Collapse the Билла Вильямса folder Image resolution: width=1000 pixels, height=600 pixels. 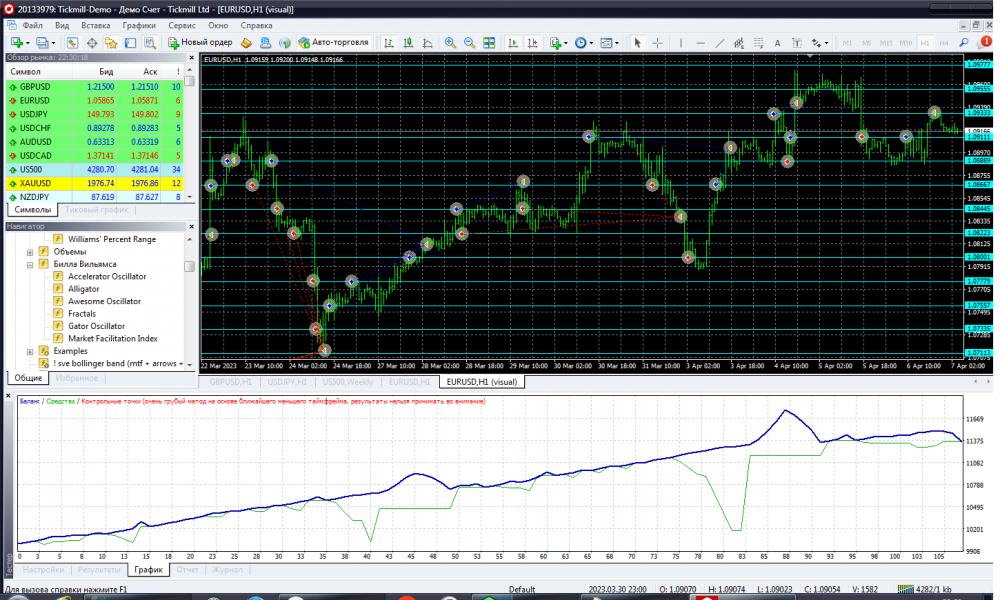[x=30, y=265]
